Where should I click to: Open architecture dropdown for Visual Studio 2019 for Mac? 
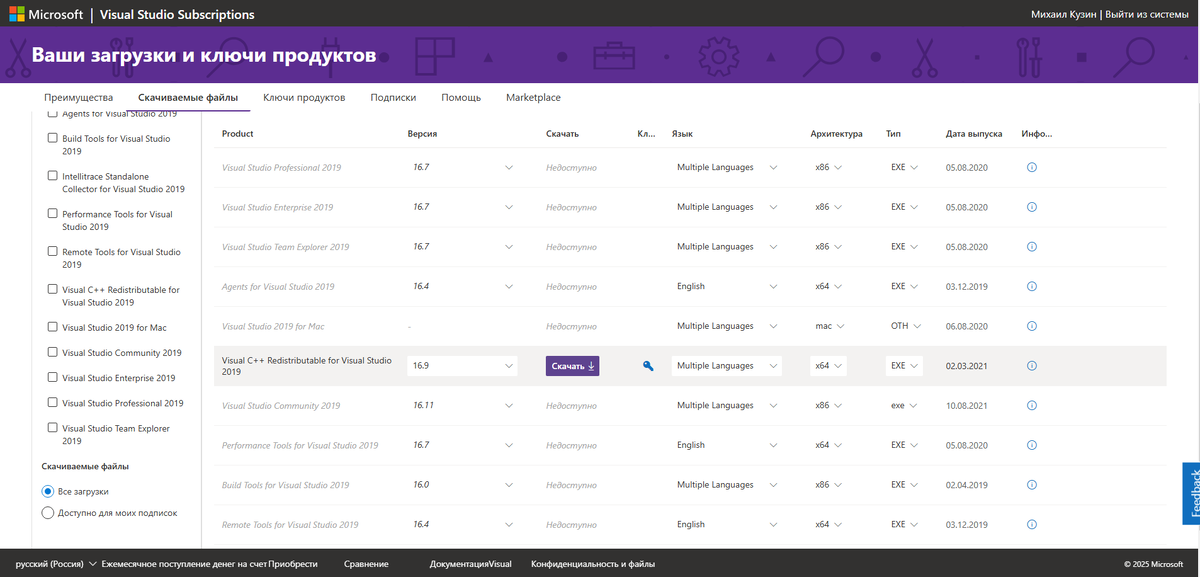(829, 326)
